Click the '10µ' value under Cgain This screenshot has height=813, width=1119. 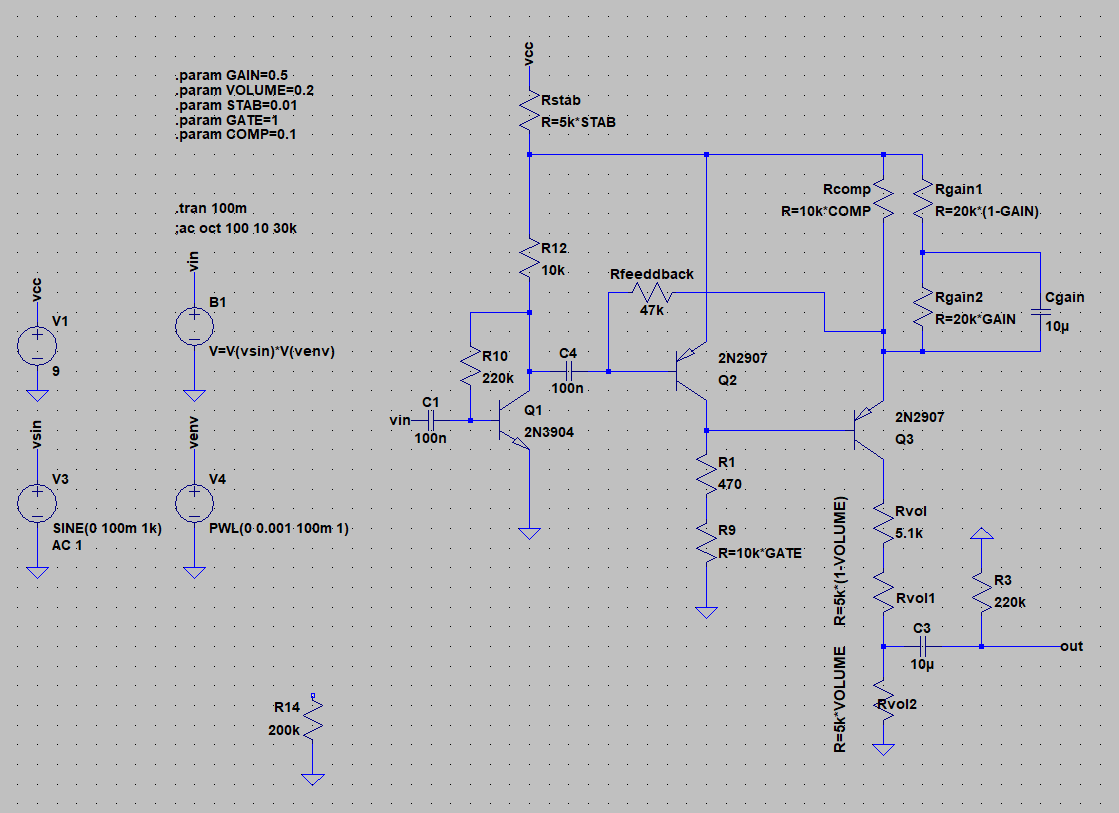[x=1058, y=326]
